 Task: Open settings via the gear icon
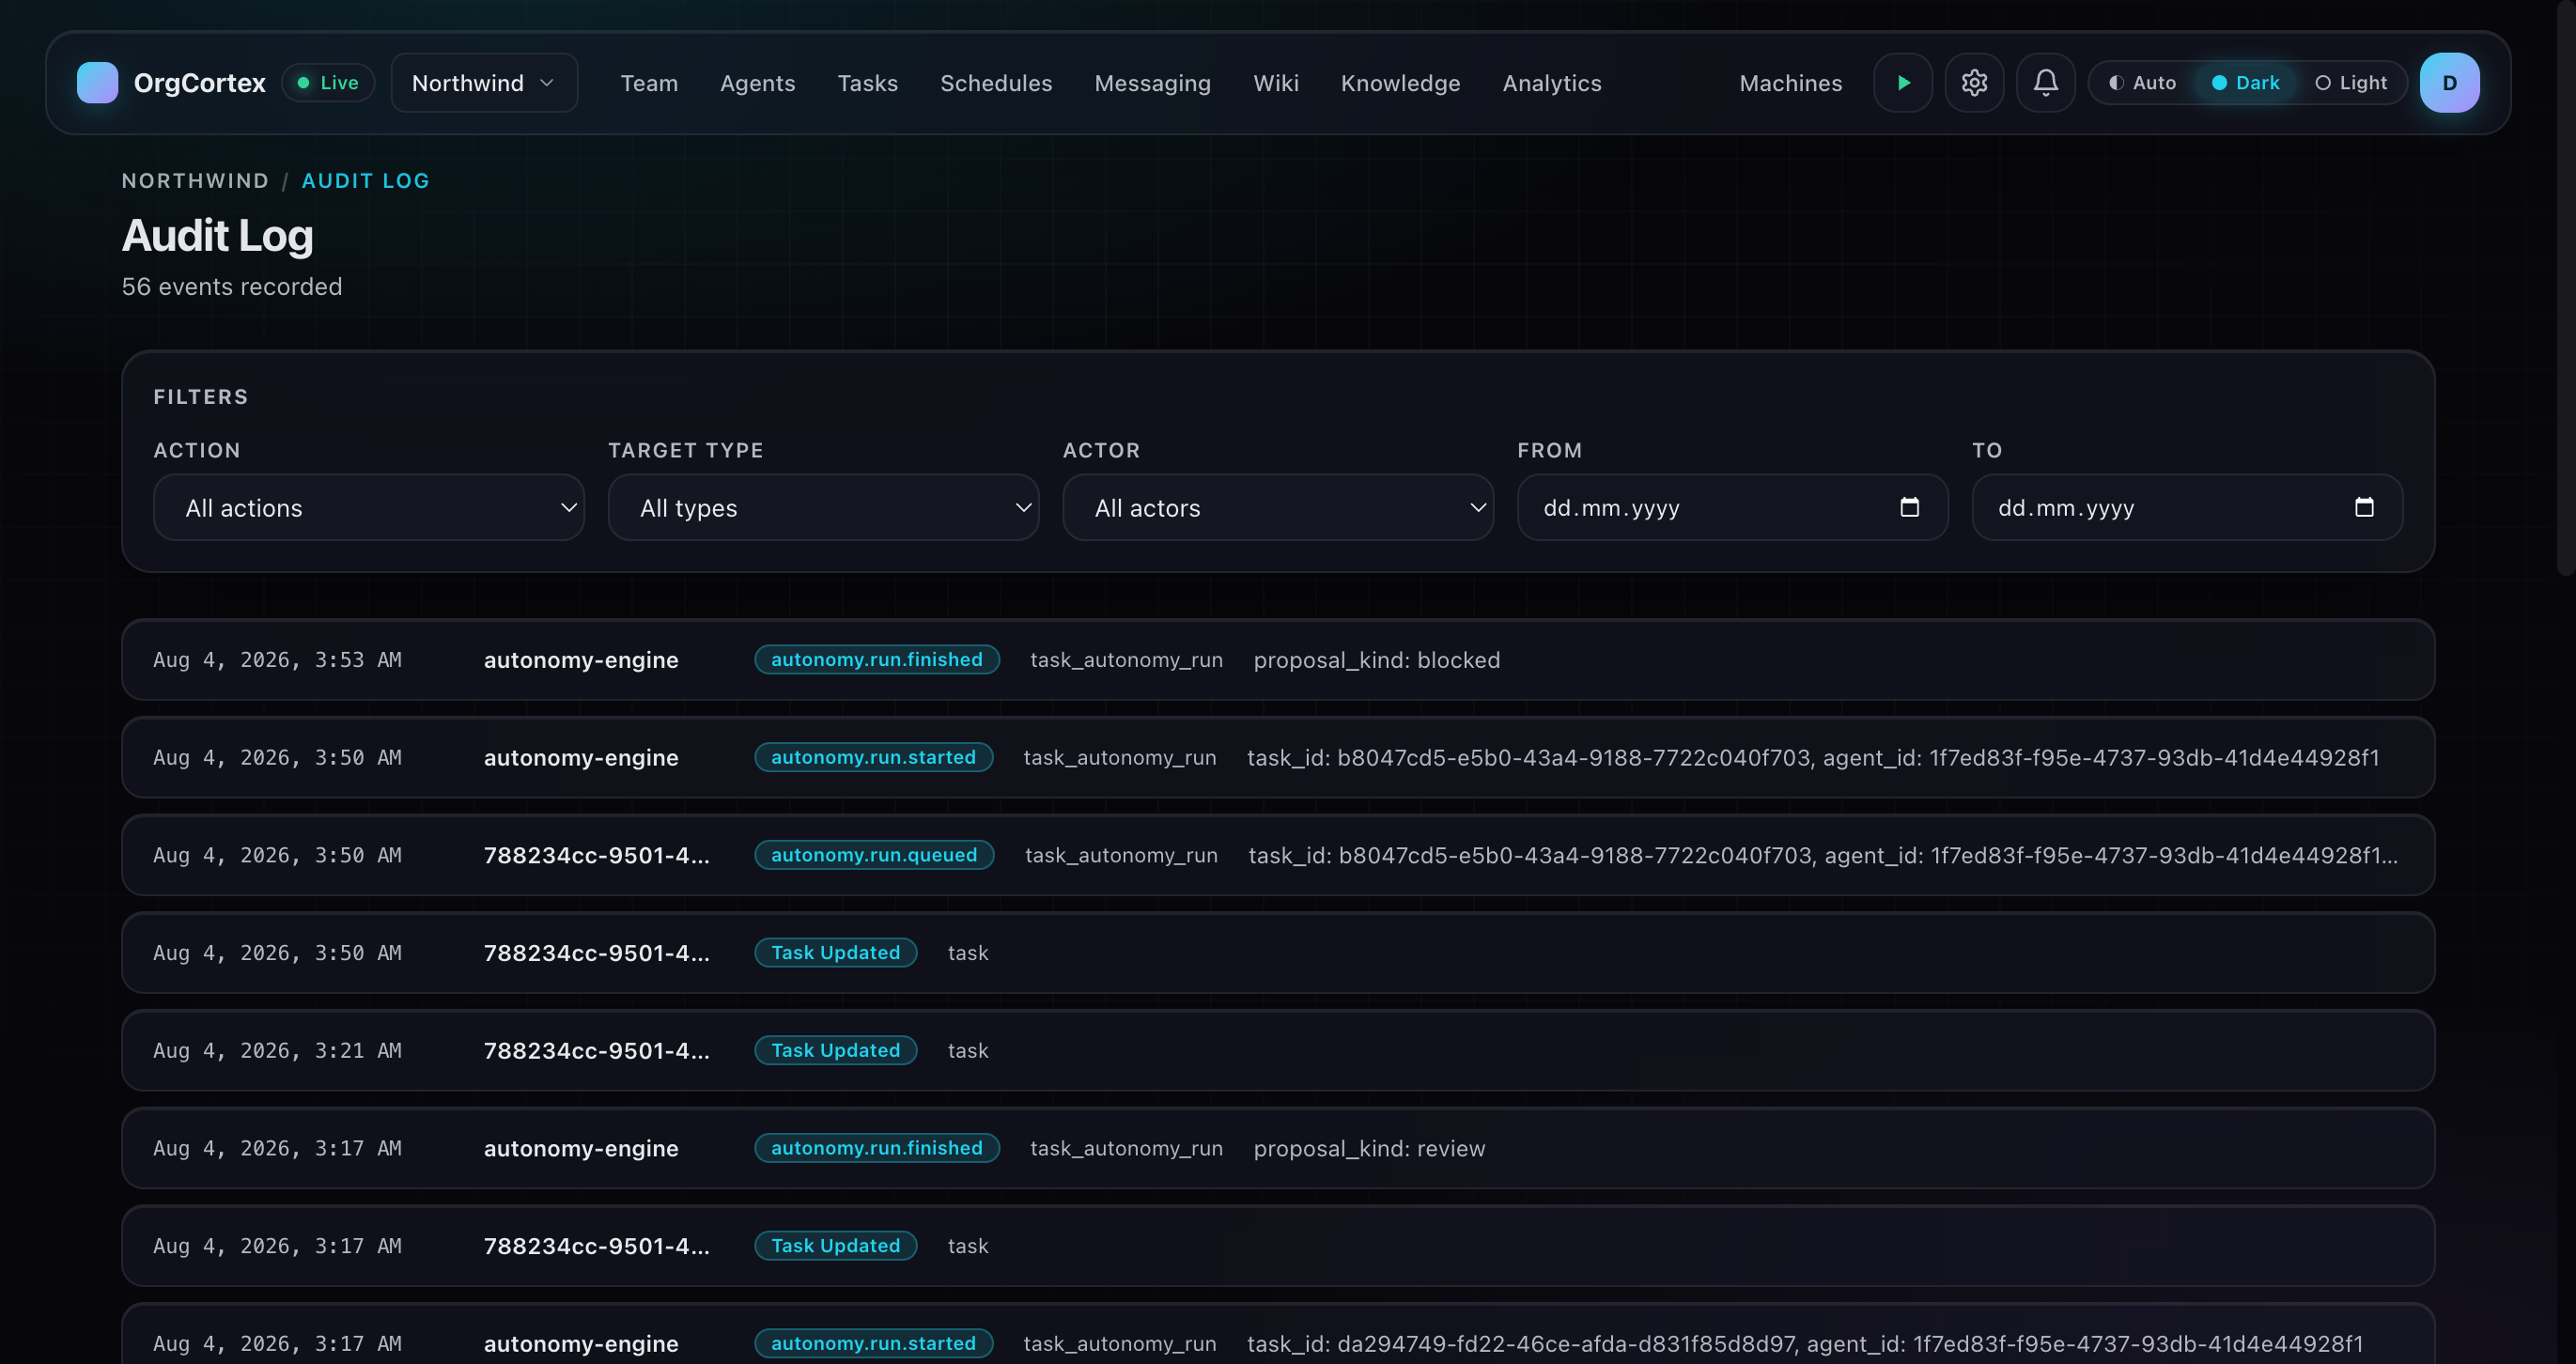pyautogui.click(x=1974, y=83)
